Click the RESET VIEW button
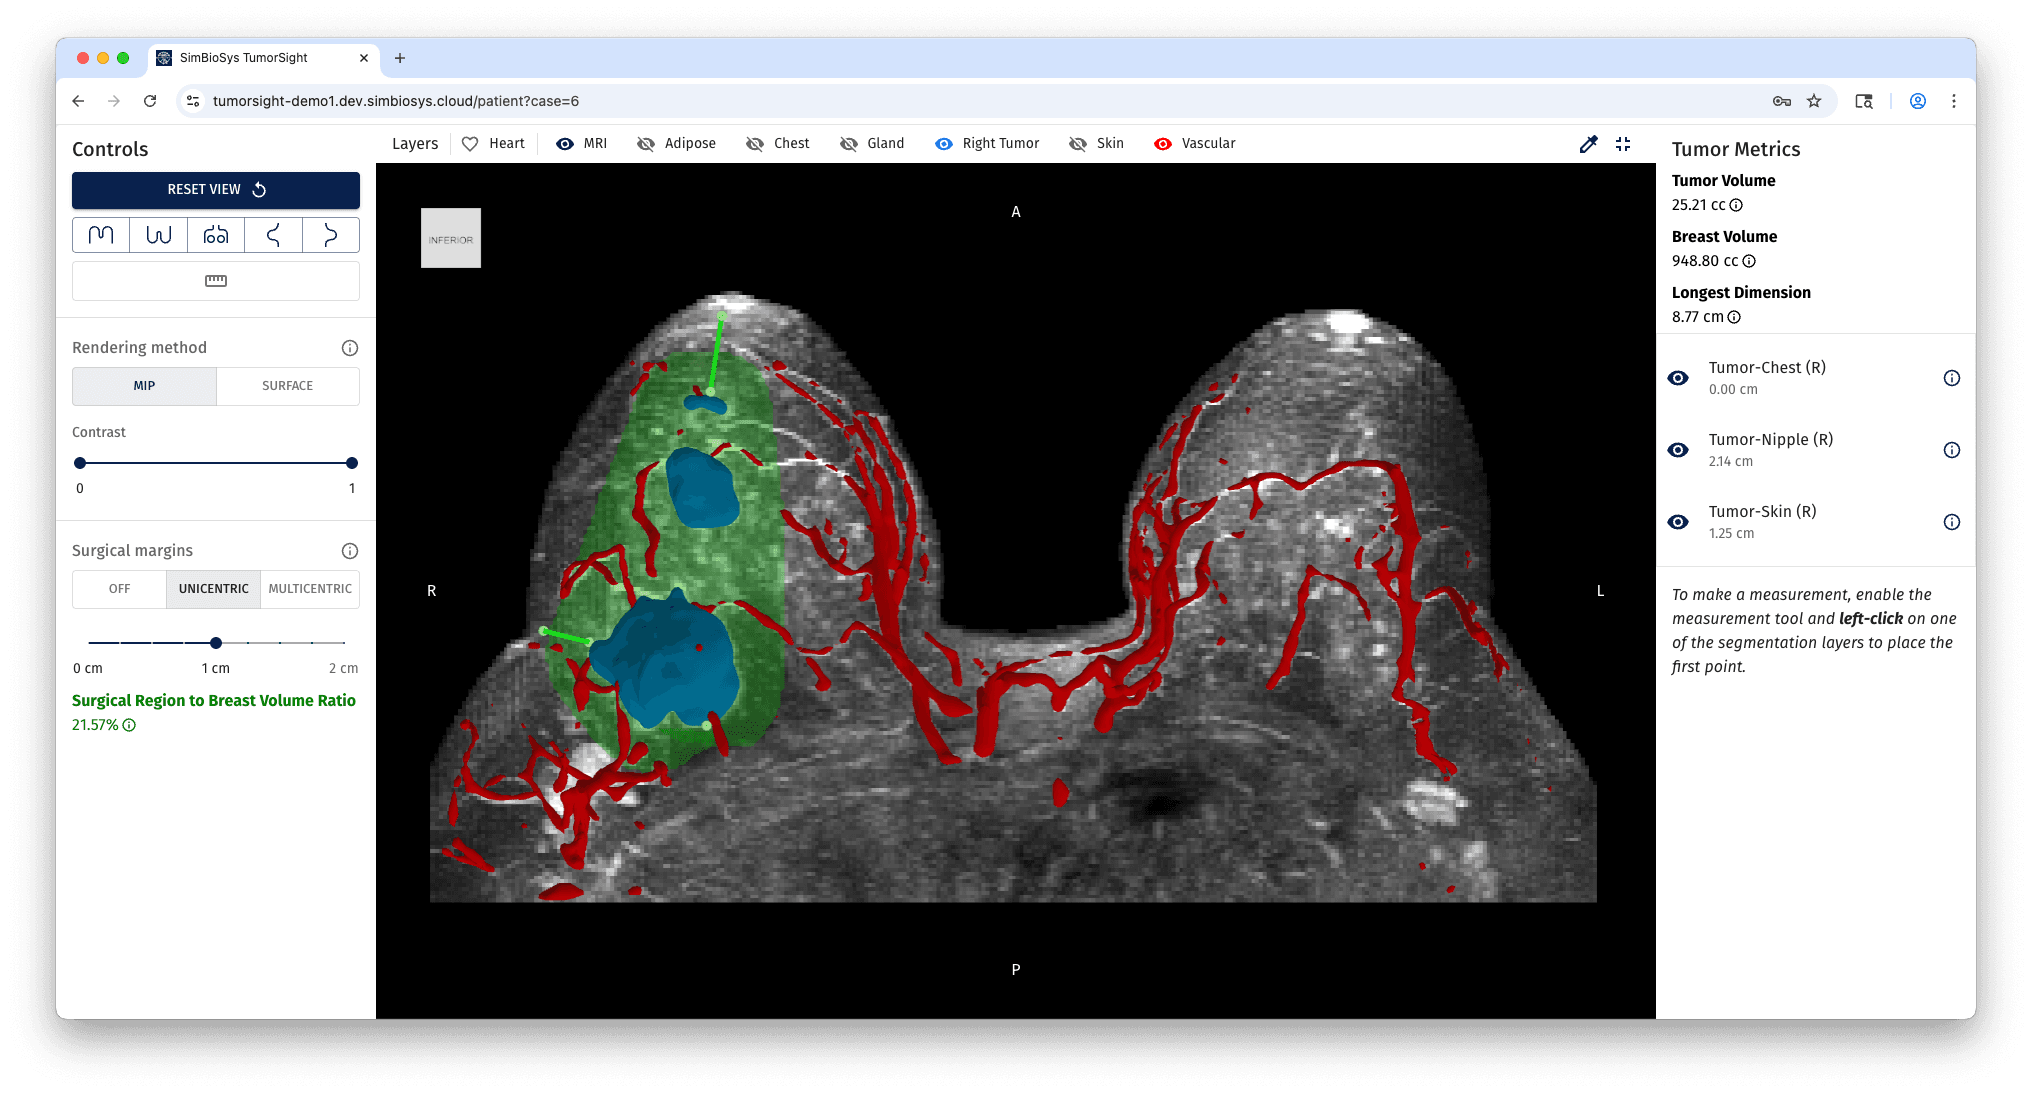Screen dimensions: 2032x1093 [x=216, y=190]
